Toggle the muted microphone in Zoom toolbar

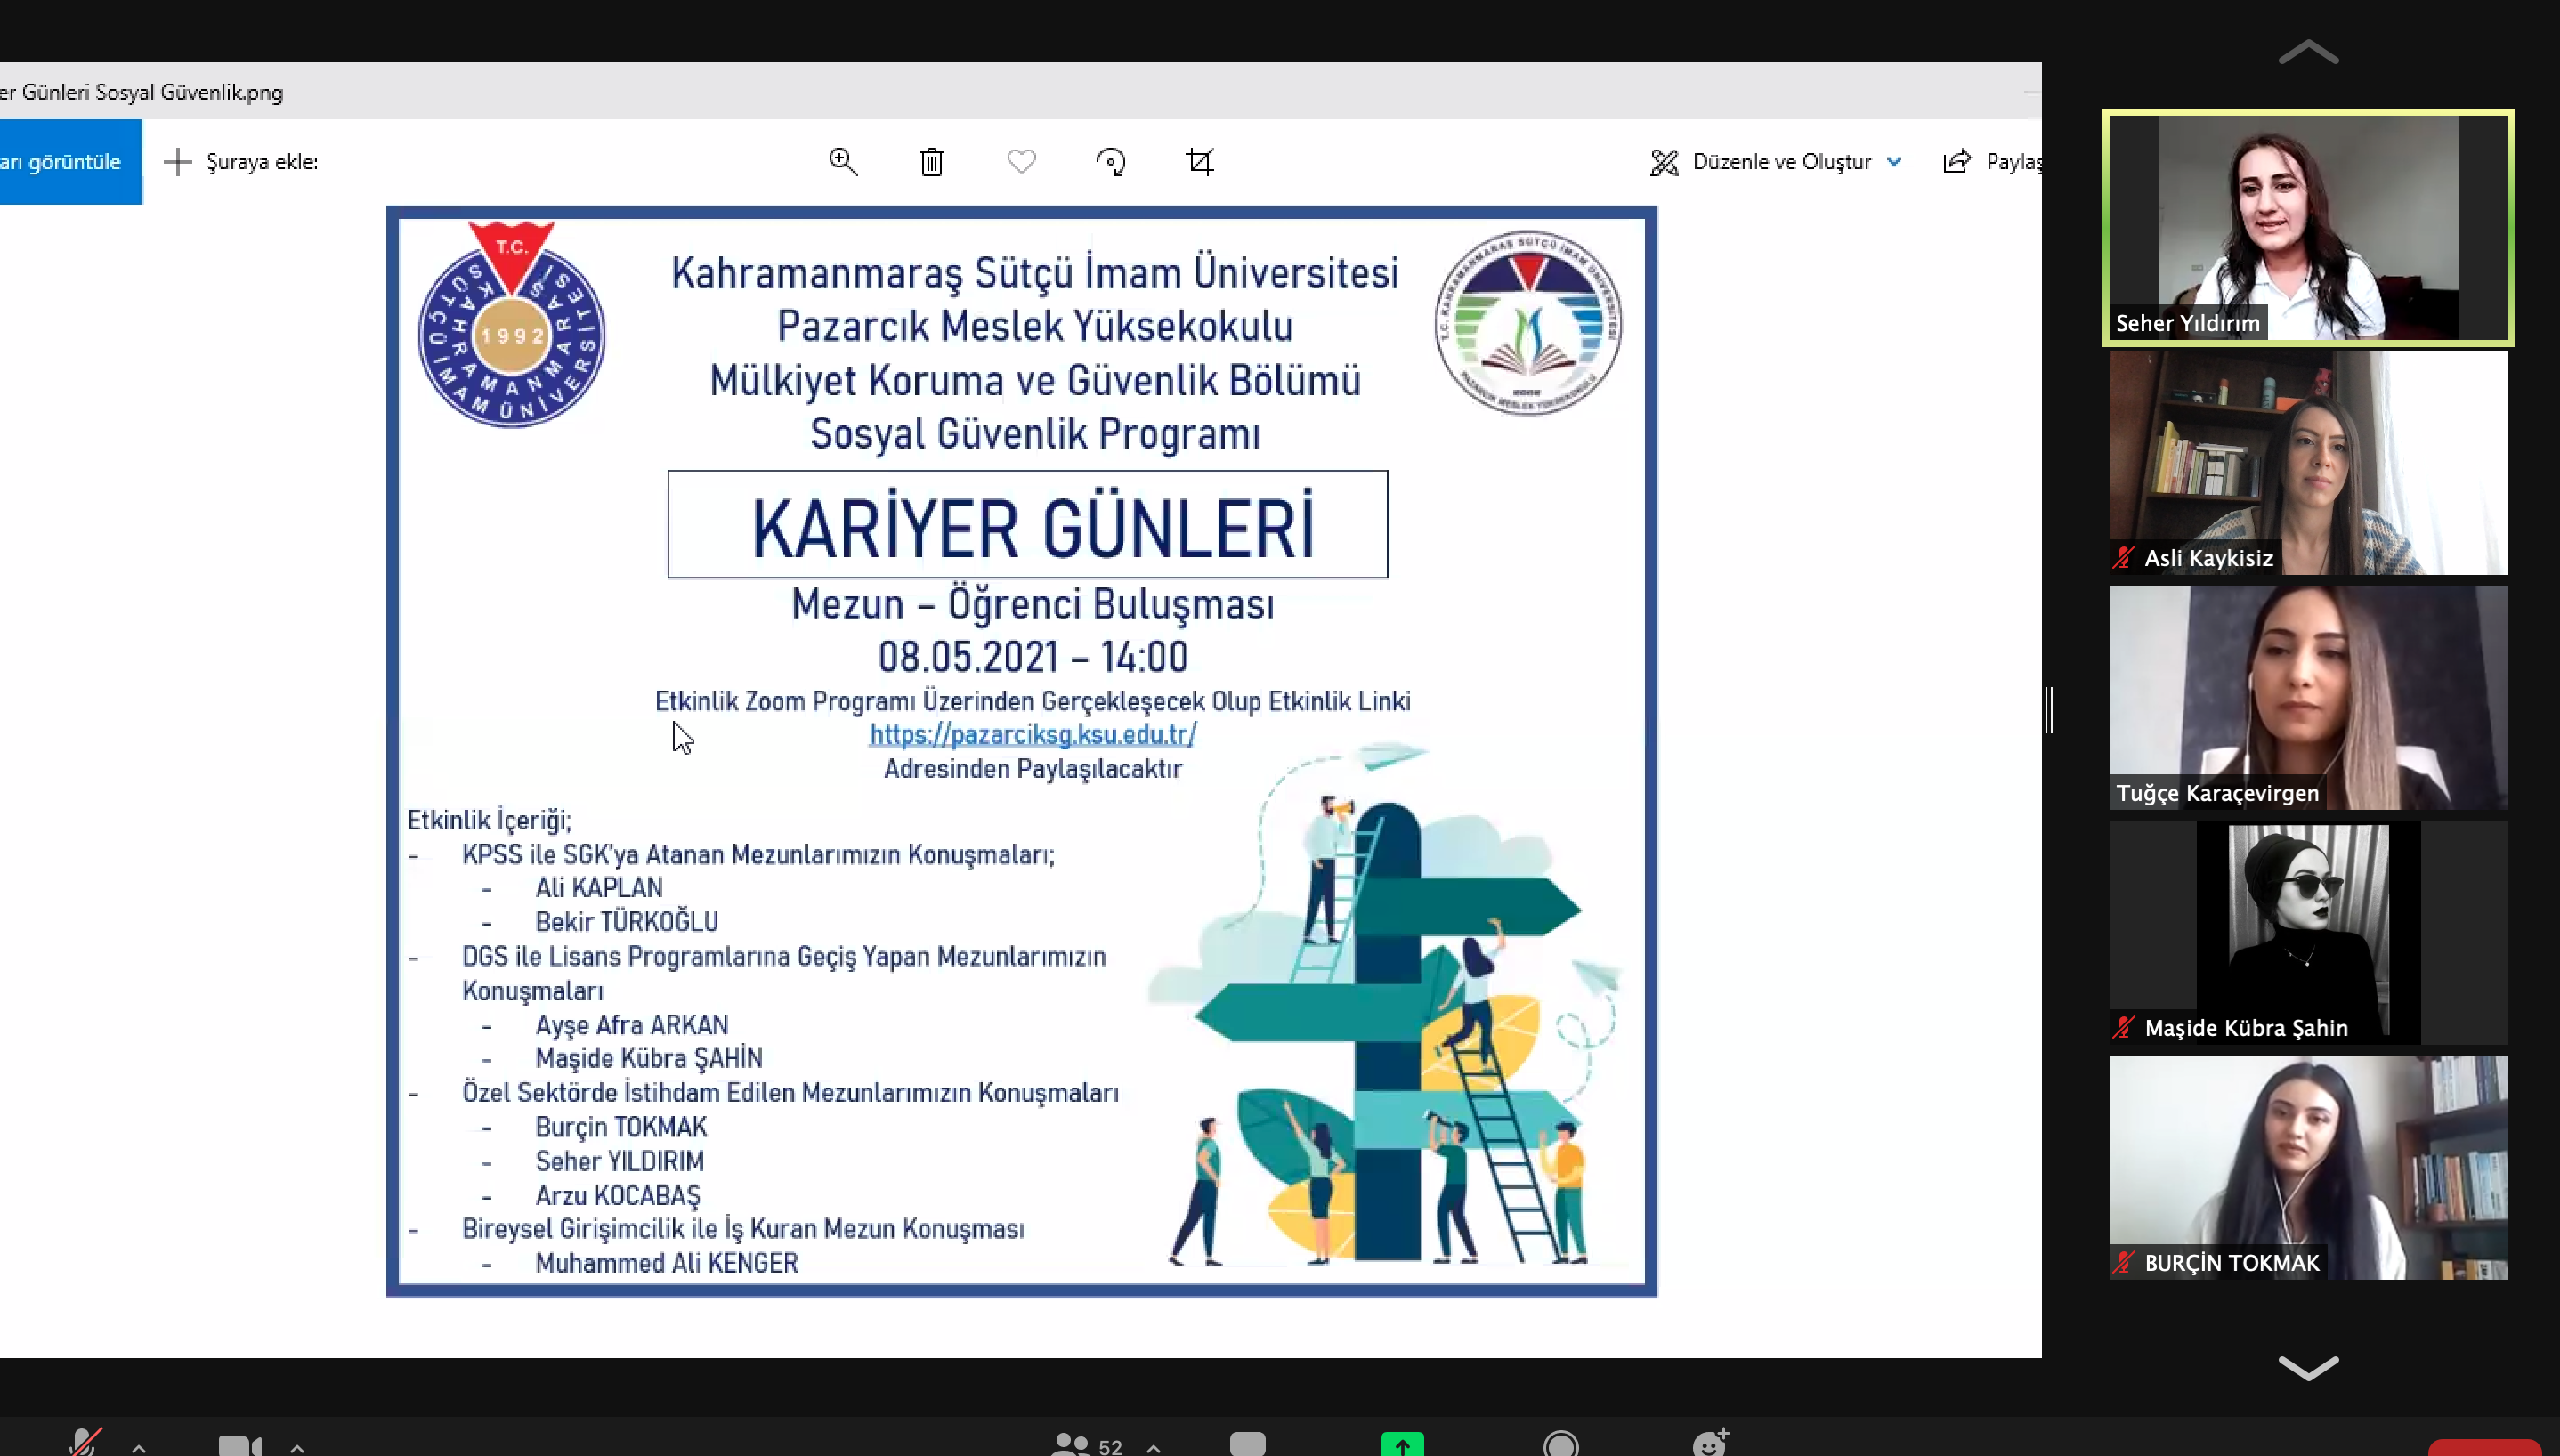(x=84, y=1443)
